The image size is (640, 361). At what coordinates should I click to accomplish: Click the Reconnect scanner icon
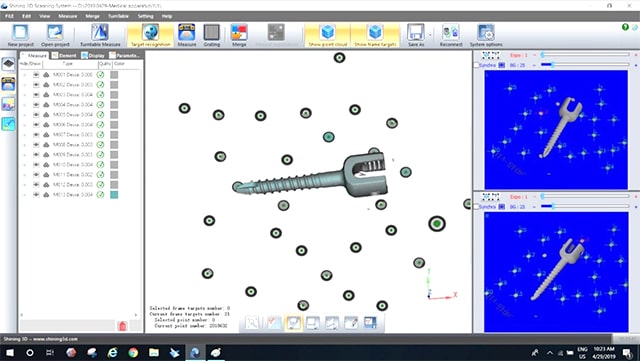(451, 35)
